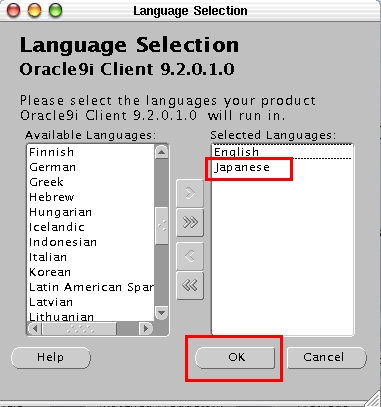Select Greek in Available Languages
381x407 pixels.
[90, 182]
